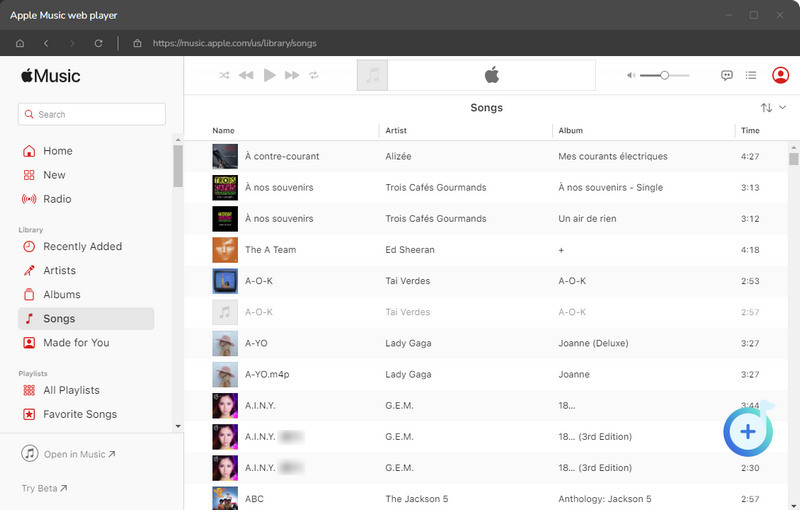Click the song list scrollbar thumb
This screenshot has height=510, width=800.
793,159
